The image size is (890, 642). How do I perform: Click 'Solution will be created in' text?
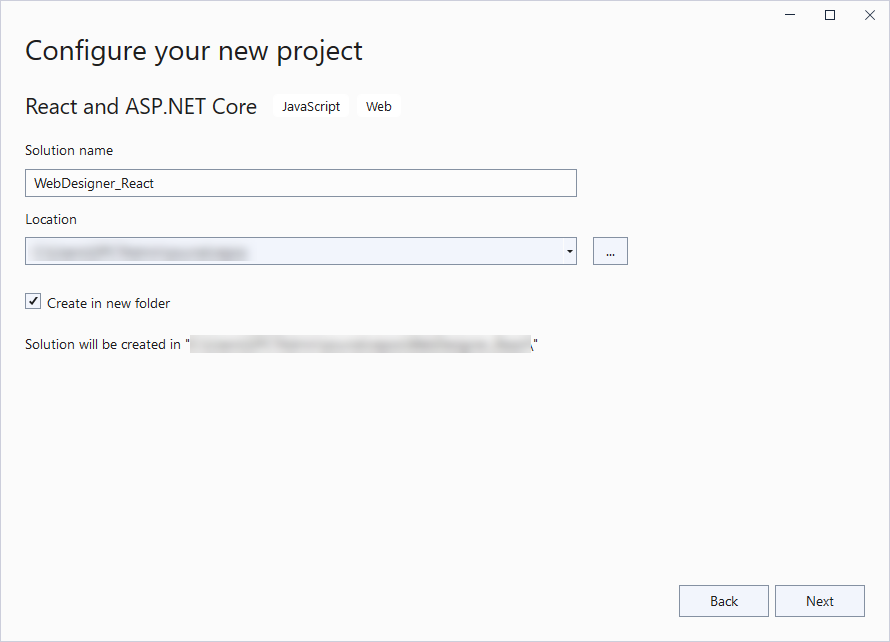[103, 345]
